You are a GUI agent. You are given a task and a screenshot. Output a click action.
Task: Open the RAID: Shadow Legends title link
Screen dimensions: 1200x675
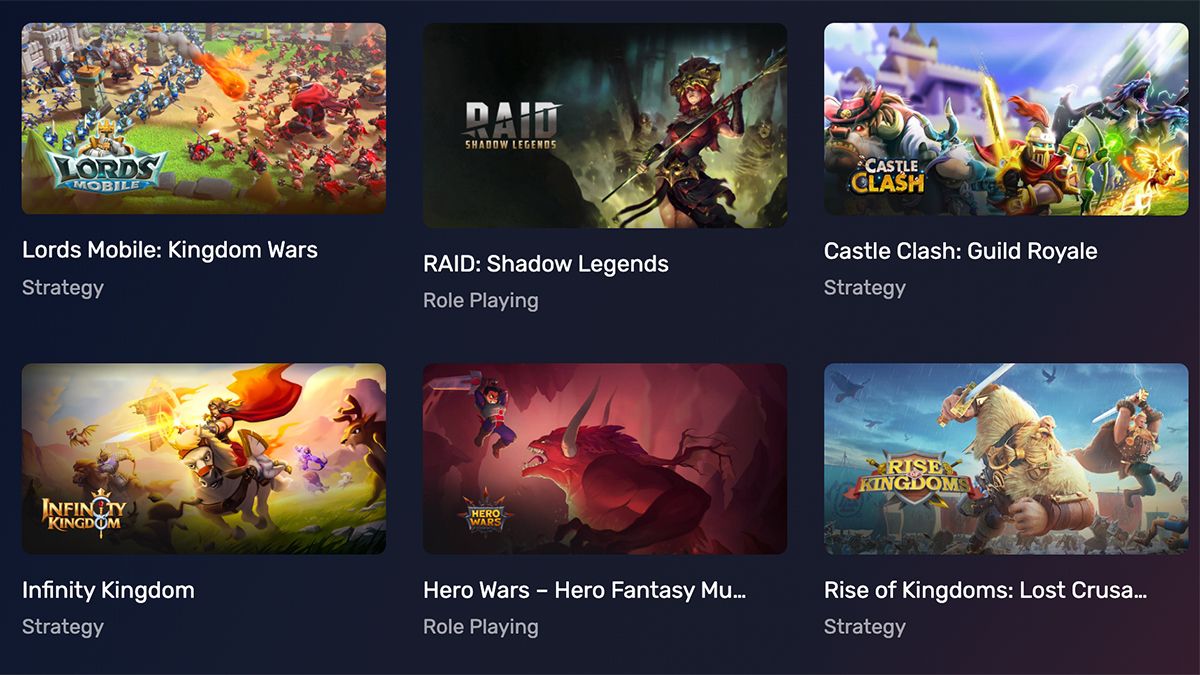[x=546, y=264]
